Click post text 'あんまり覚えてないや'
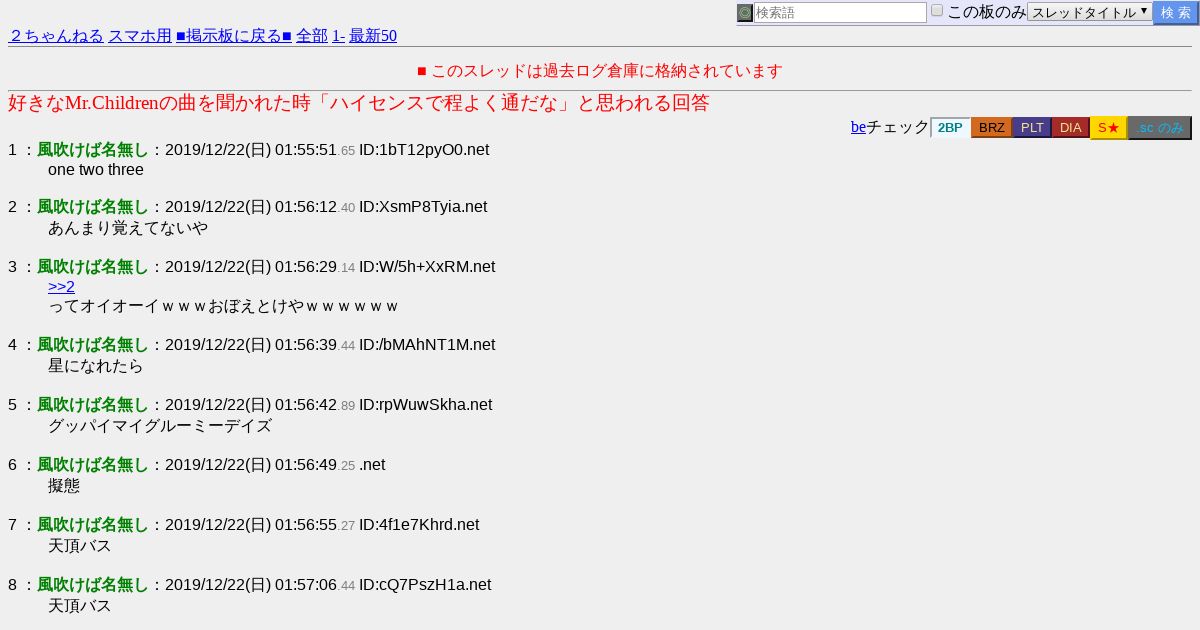Screen dimensions: 1200x630 pos(128,228)
